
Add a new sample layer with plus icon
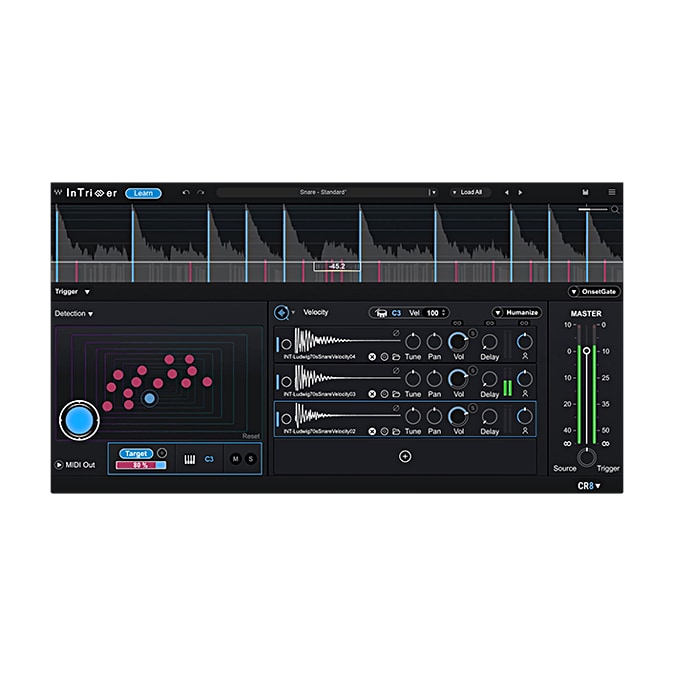405,456
